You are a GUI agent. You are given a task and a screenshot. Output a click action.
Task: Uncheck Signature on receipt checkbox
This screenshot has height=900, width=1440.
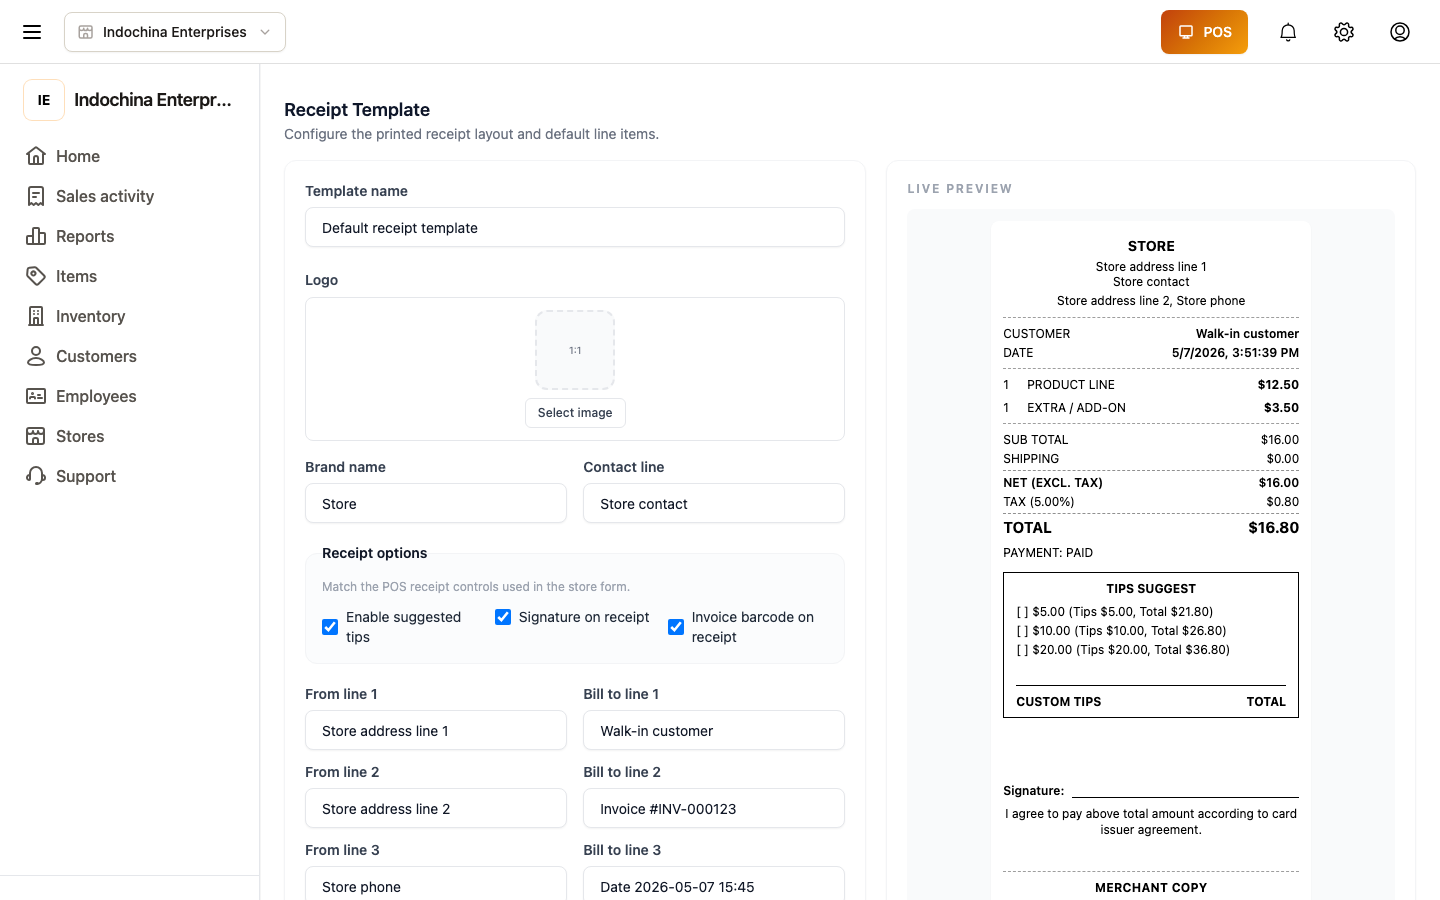pyautogui.click(x=503, y=617)
